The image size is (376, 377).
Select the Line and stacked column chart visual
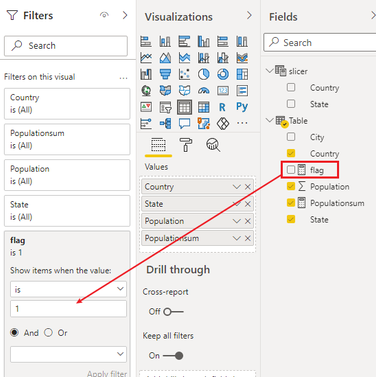pyautogui.click(x=204, y=58)
